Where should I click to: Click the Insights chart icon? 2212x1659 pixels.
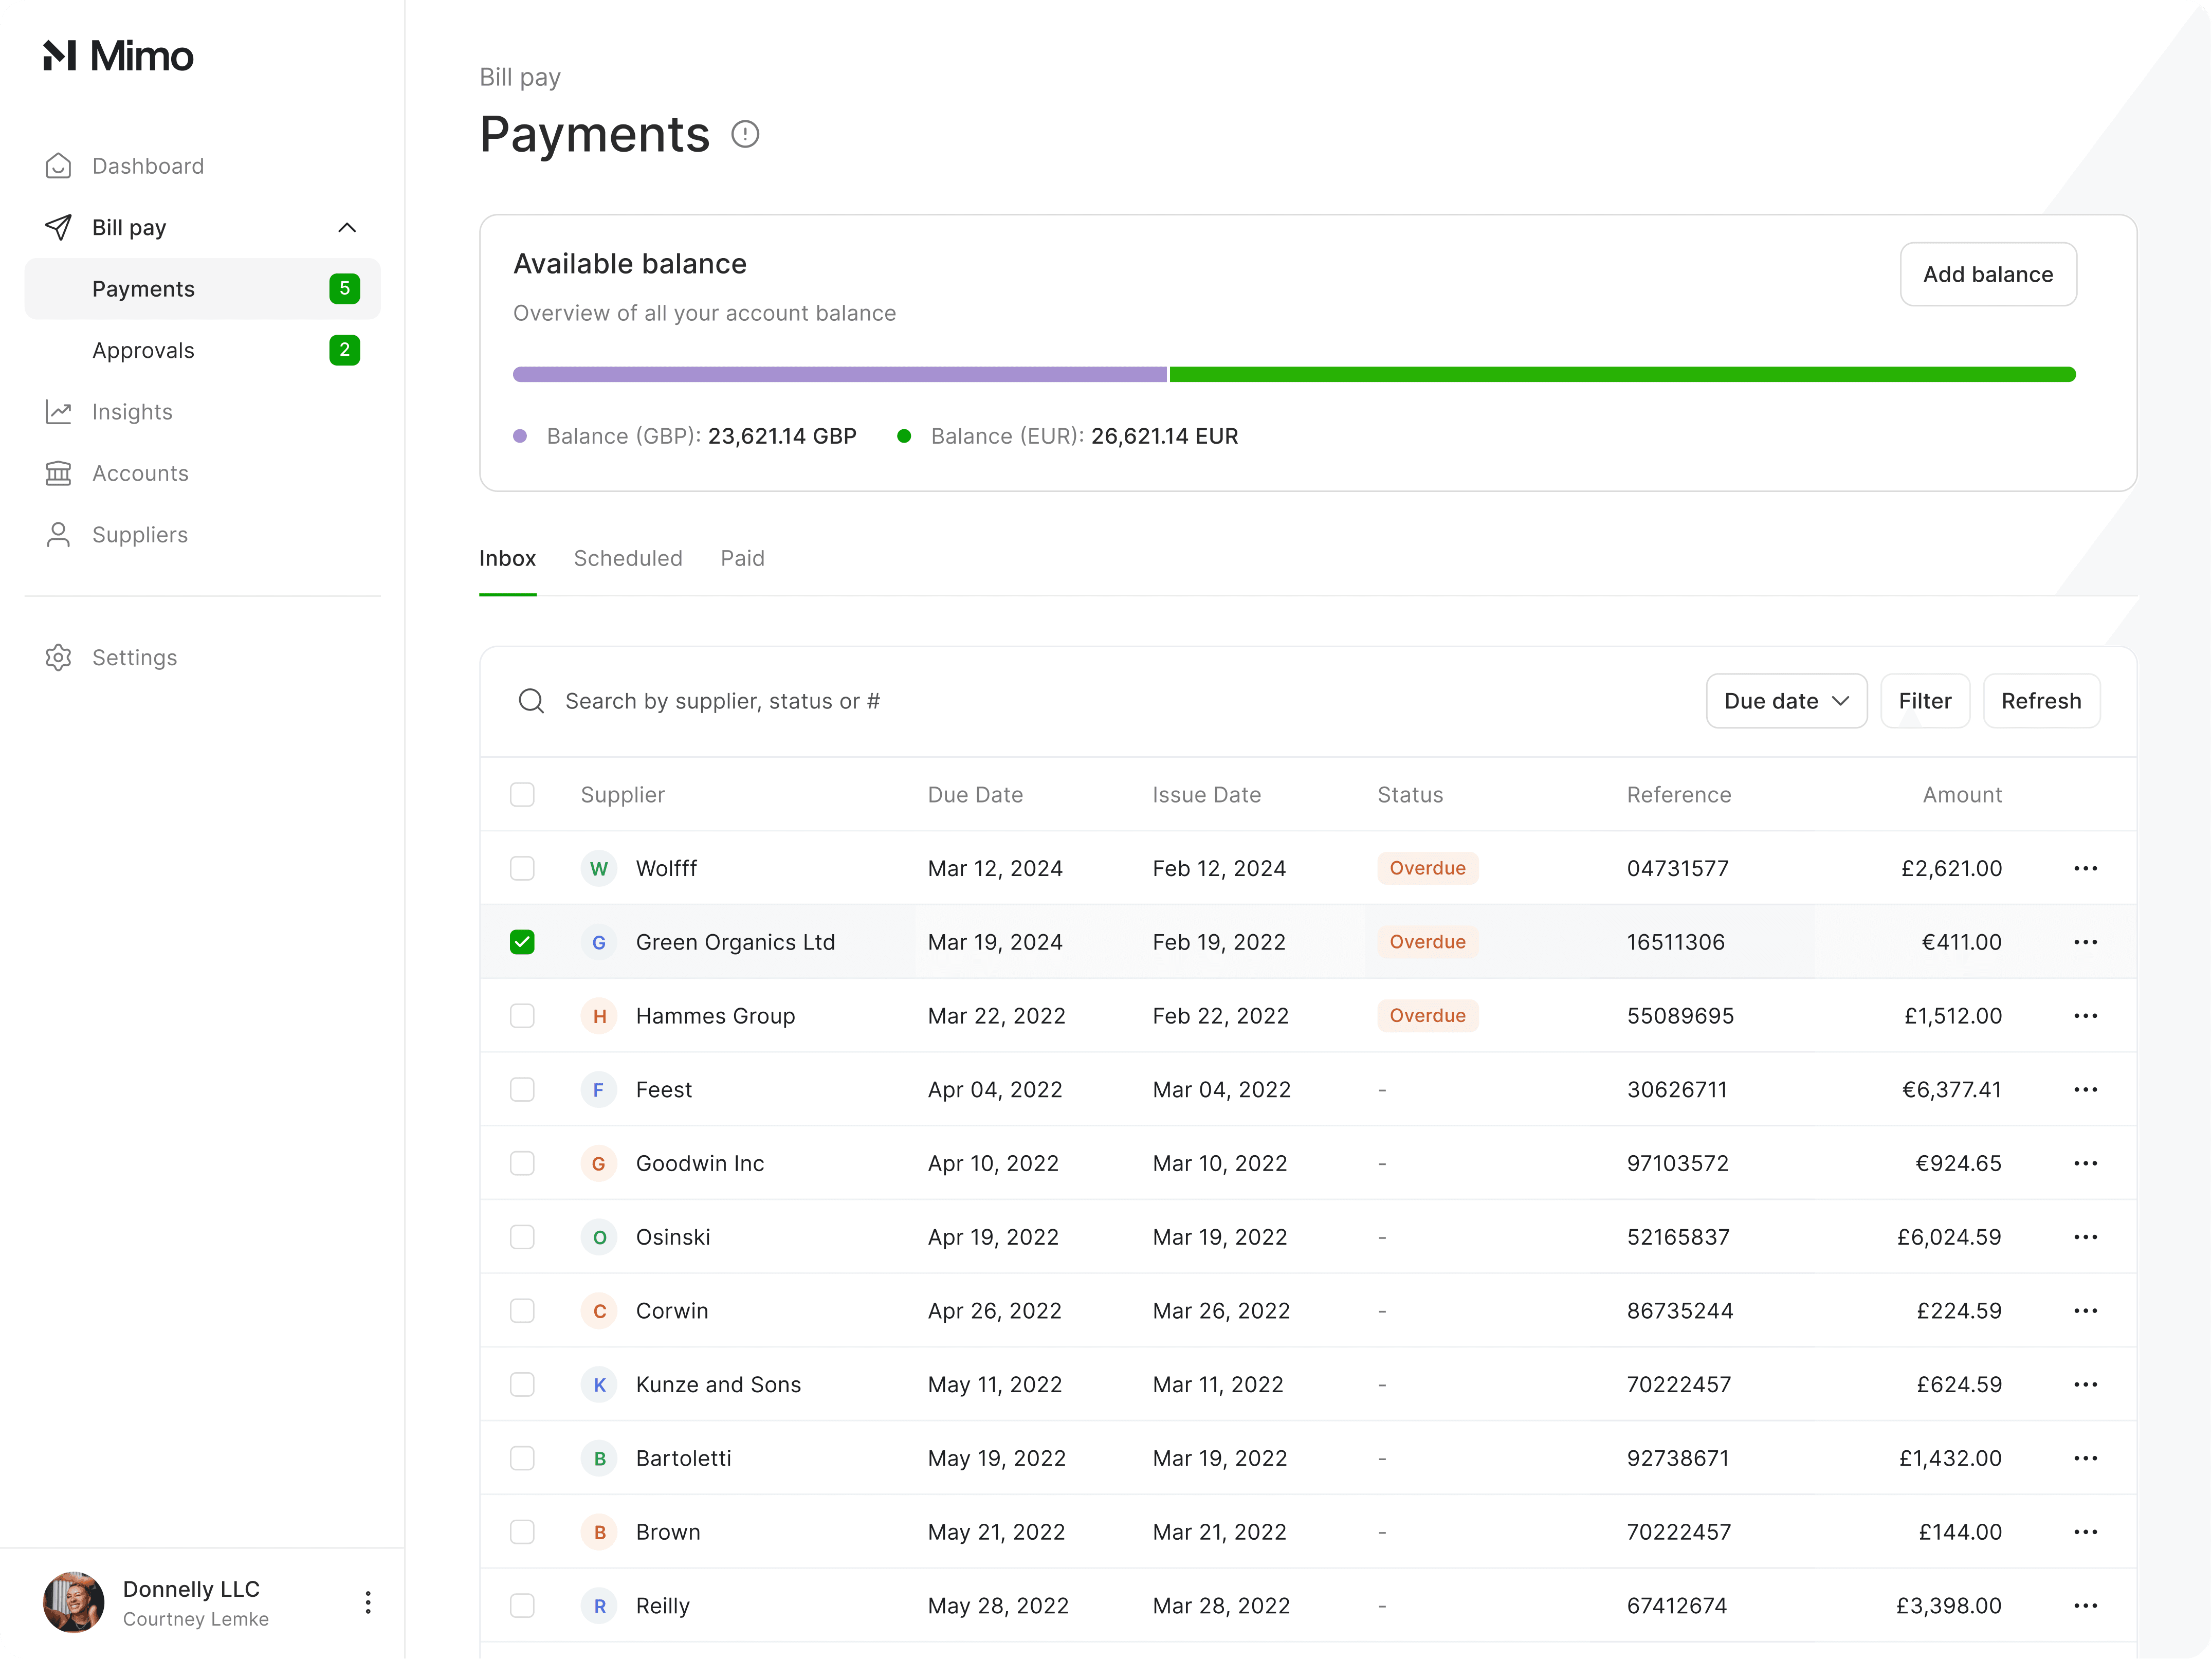58,412
